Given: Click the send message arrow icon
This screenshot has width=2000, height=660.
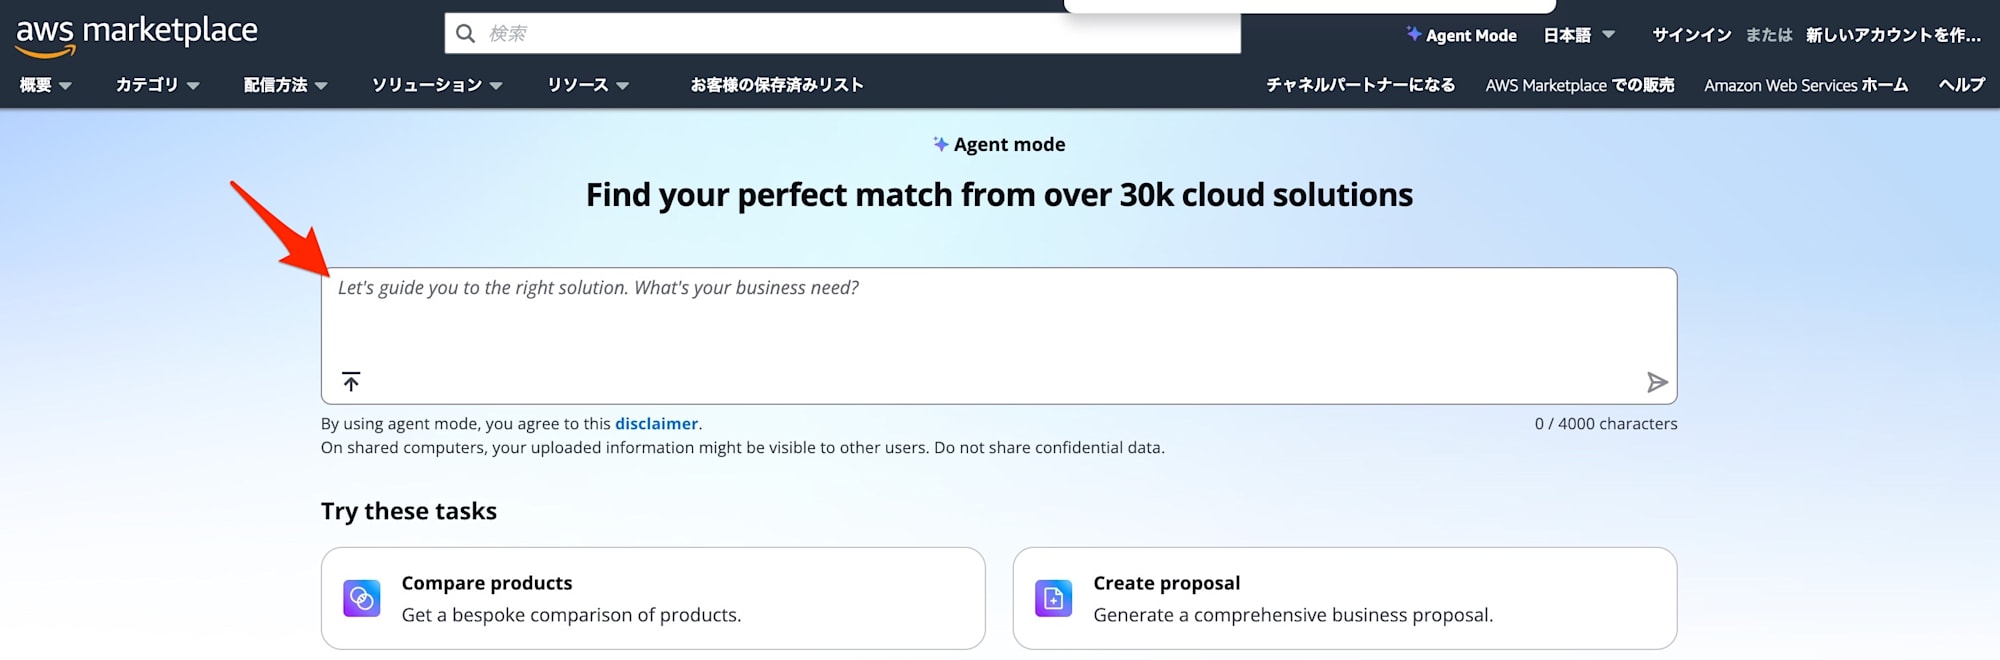Looking at the screenshot, I should (x=1656, y=382).
